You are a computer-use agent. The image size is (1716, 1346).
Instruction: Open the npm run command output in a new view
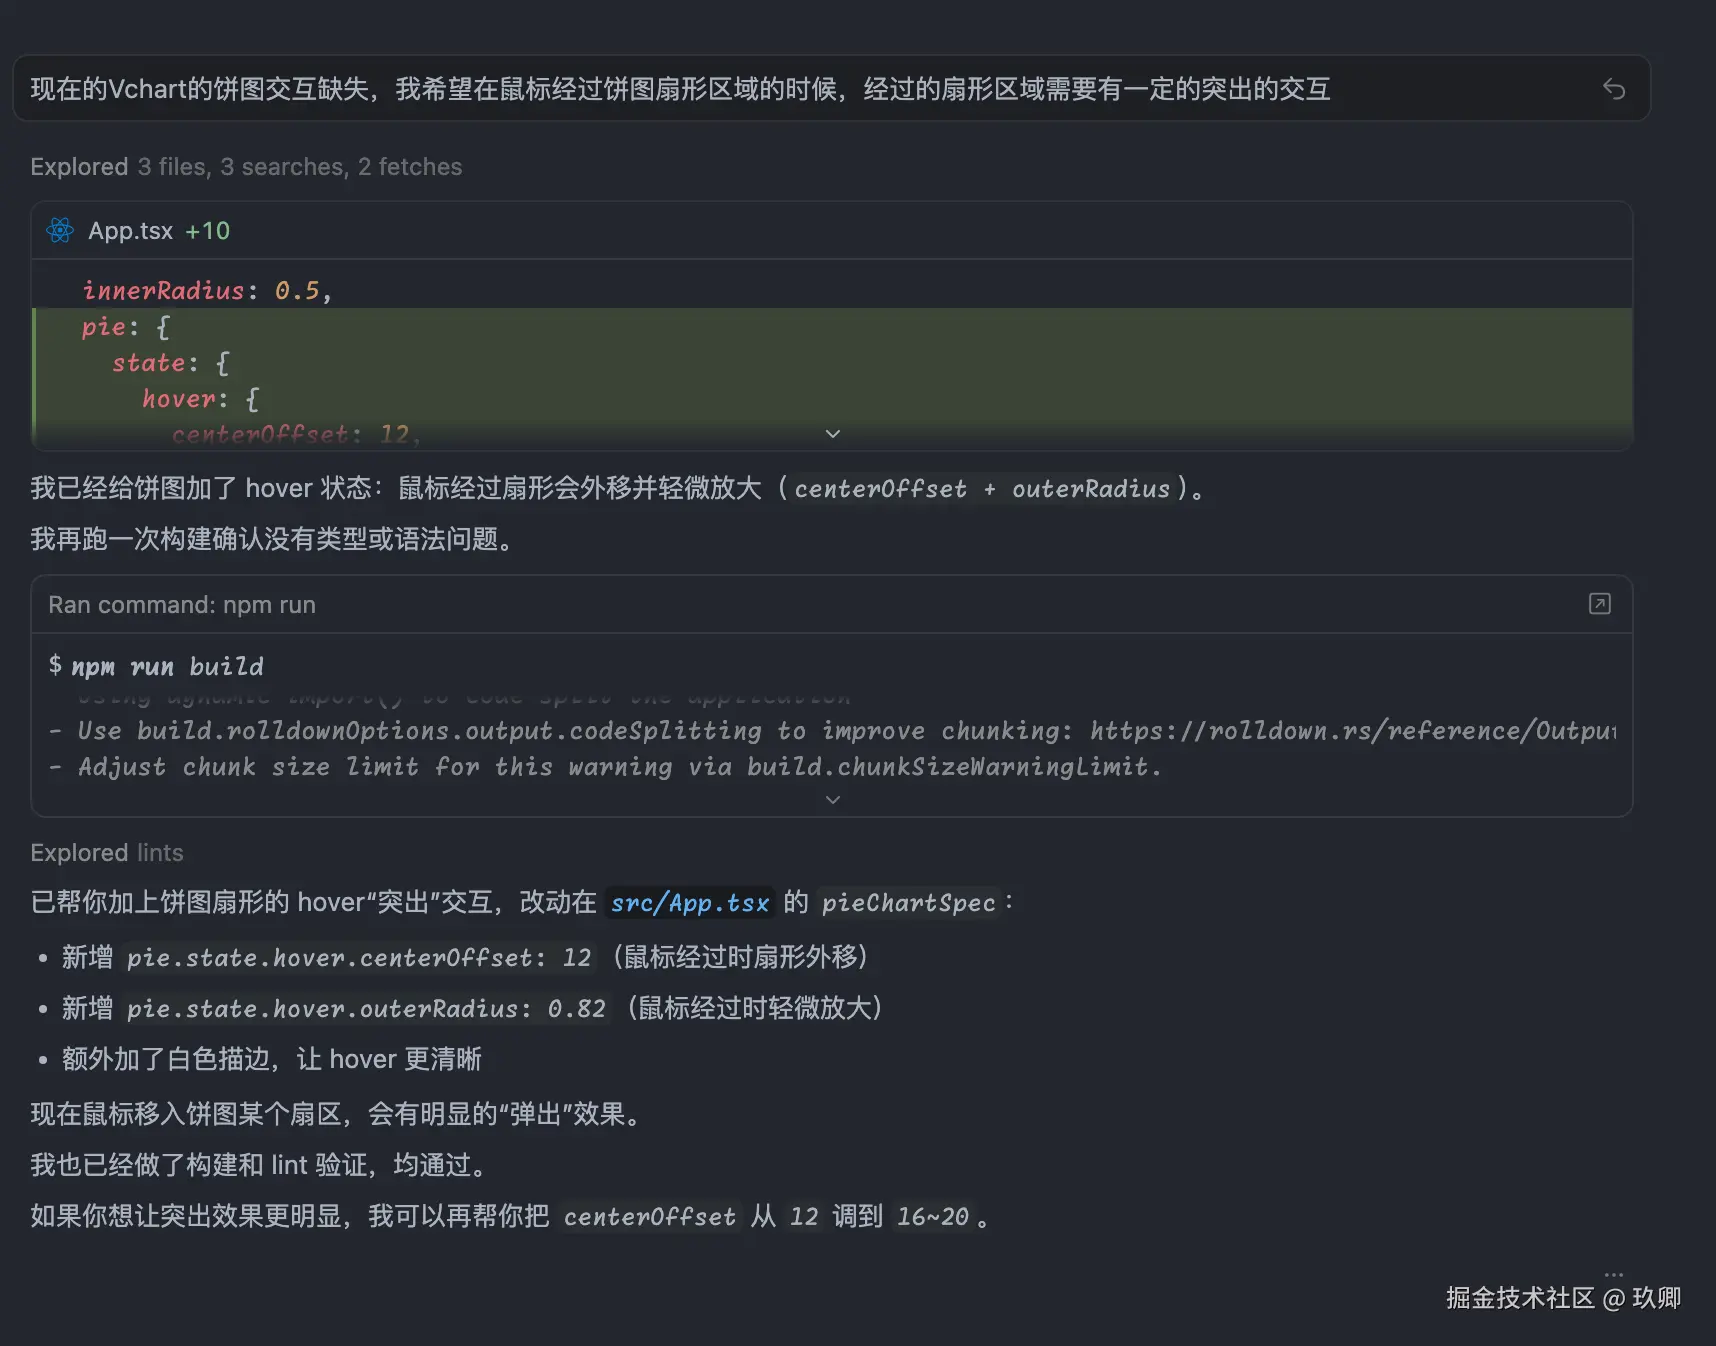[x=1599, y=604]
